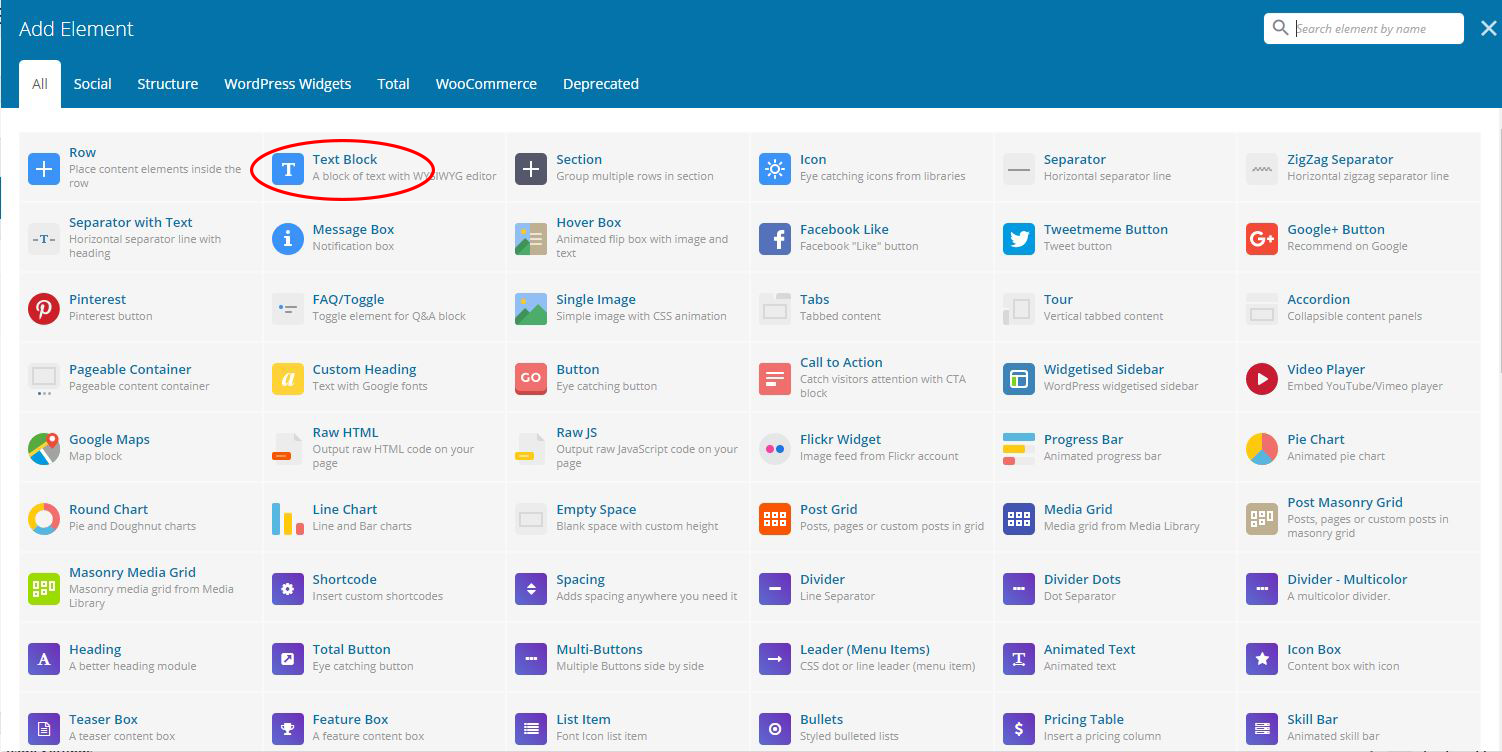Insert the Video Player play icon
Image resolution: width=1502 pixels, height=752 pixels.
pos(1262,379)
